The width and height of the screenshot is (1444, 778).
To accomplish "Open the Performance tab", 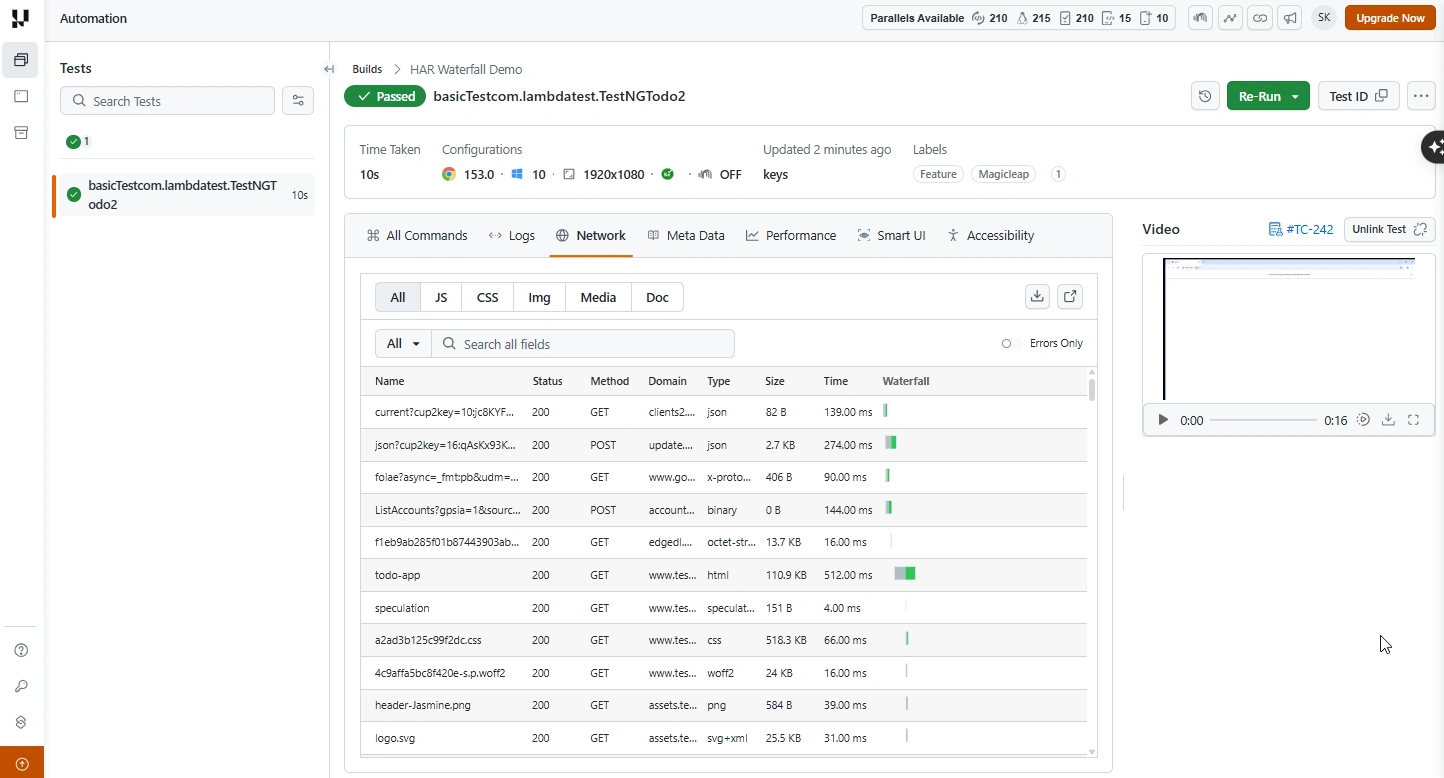I will click(791, 235).
